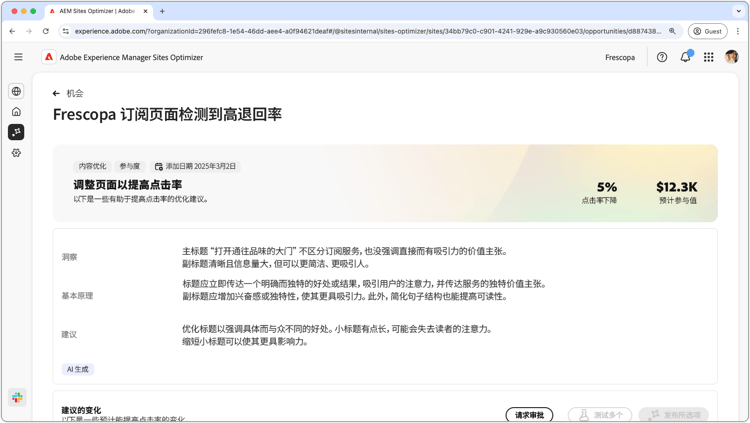The image size is (750, 423).
Task: Open the hamburger navigation menu
Action: click(18, 57)
